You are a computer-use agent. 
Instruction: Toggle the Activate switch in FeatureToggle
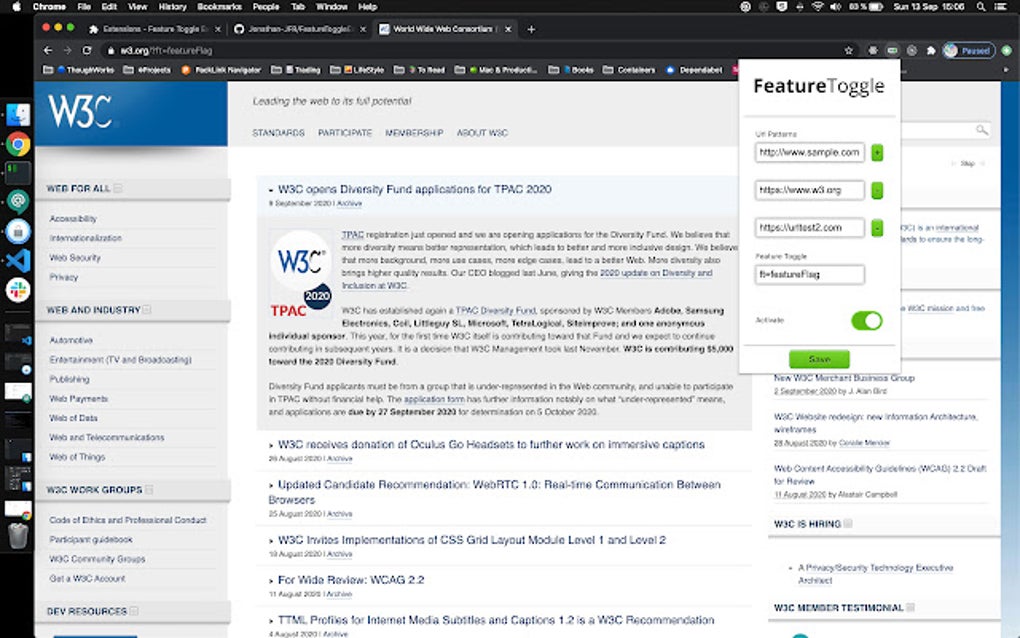866,320
